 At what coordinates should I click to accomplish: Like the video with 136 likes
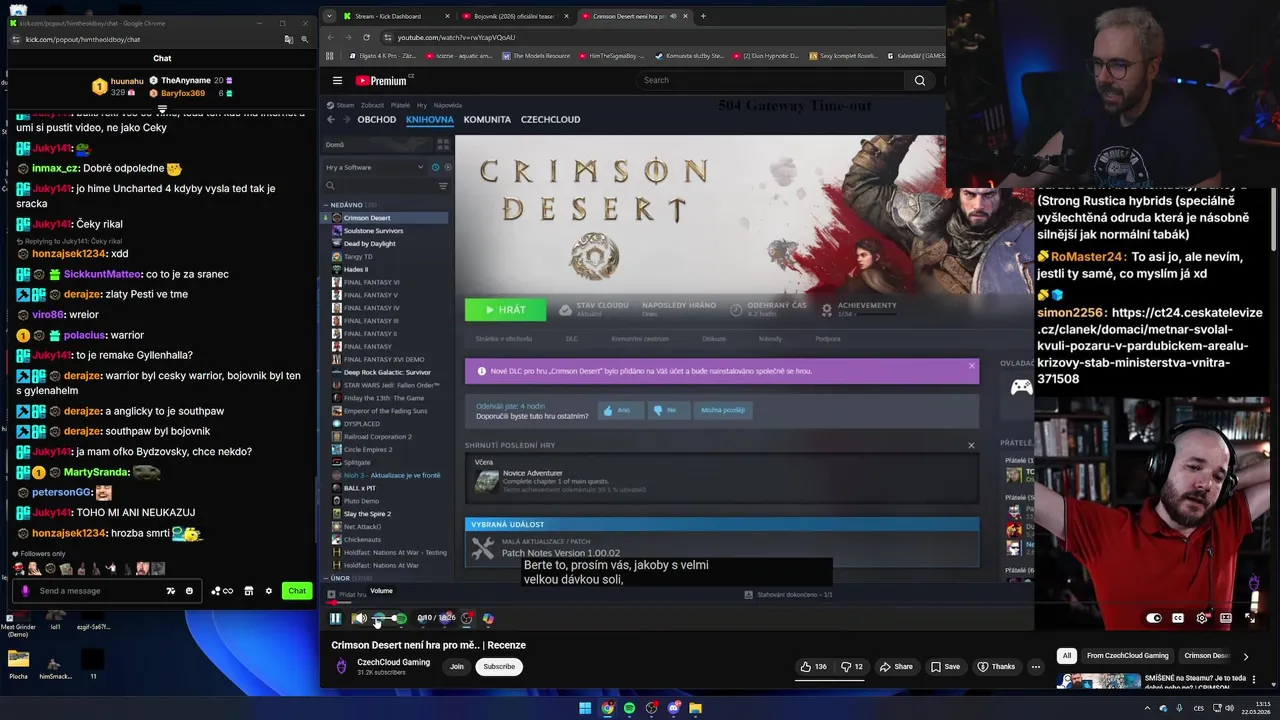coord(813,667)
